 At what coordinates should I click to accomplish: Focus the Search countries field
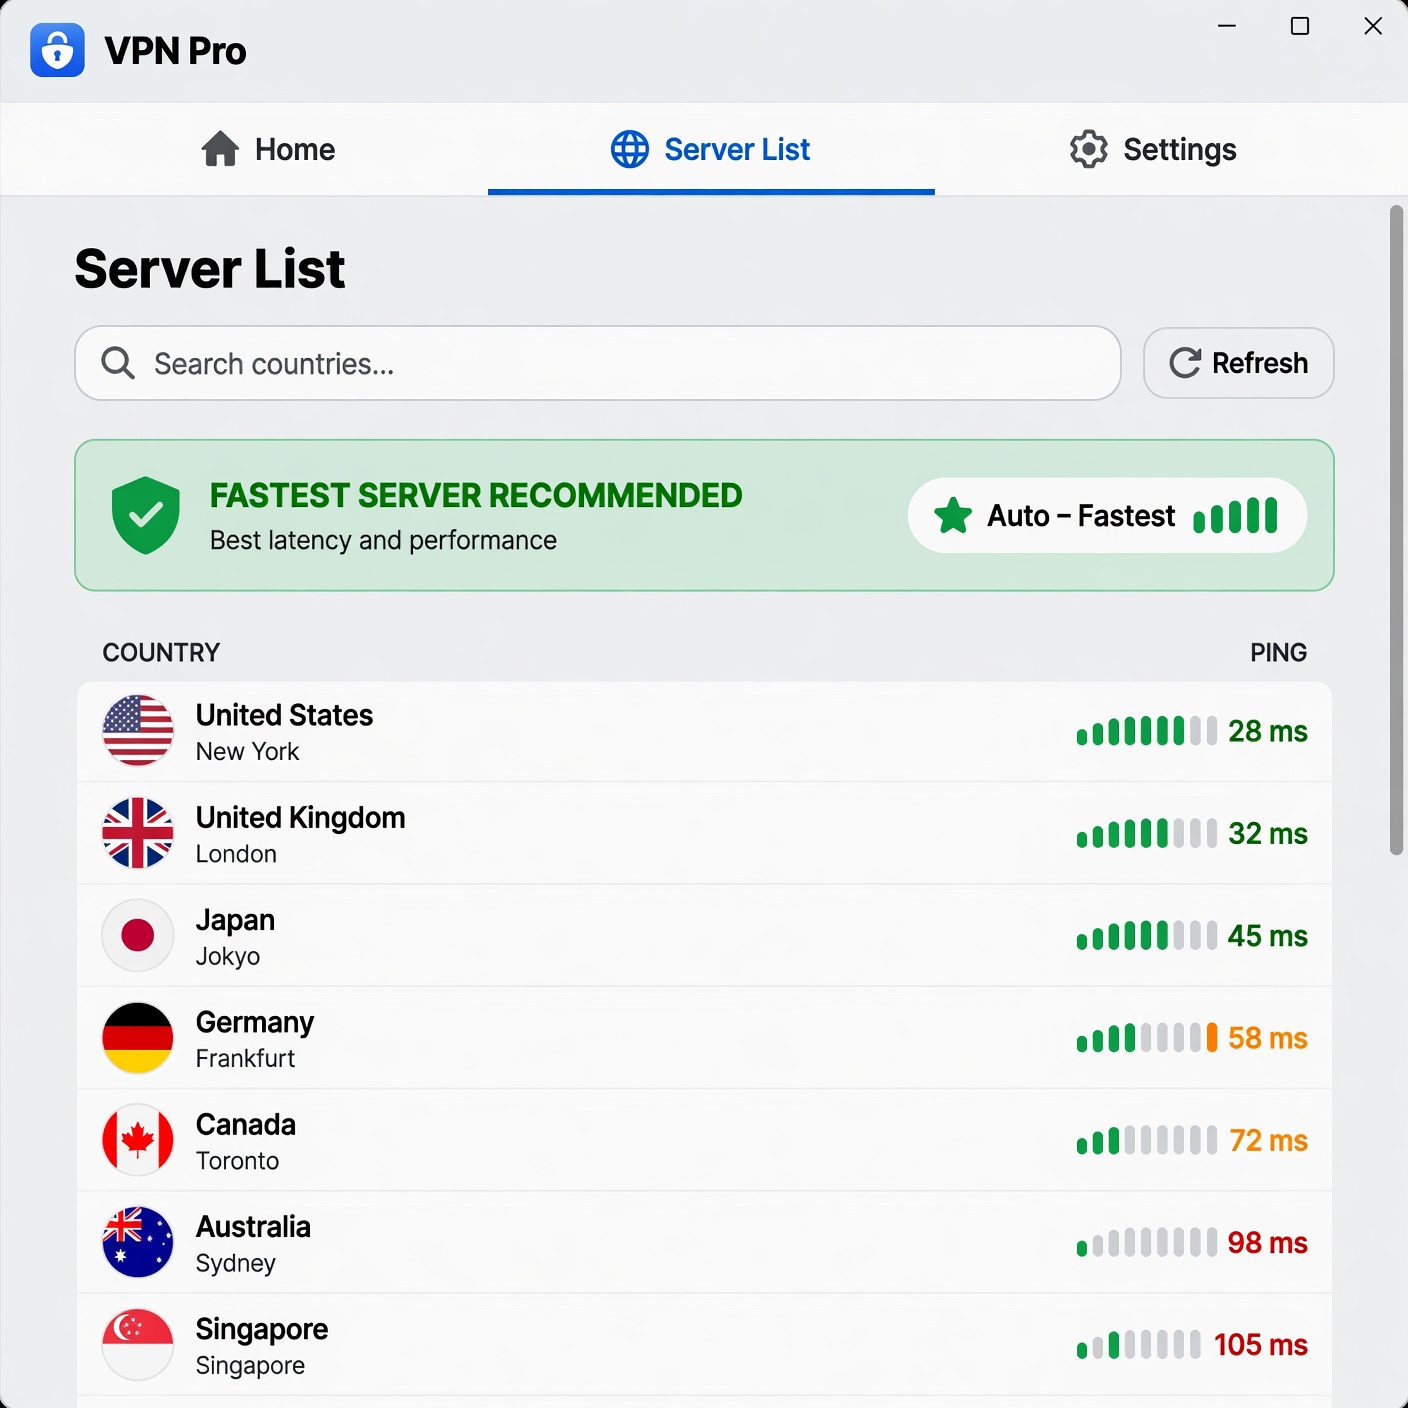coord(598,363)
